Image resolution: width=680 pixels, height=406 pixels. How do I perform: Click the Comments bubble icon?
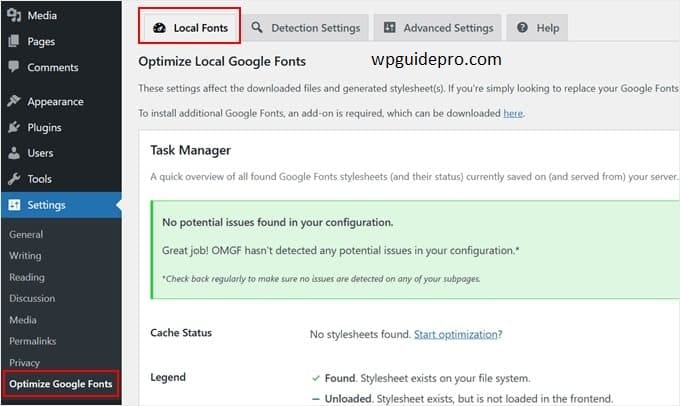coord(14,67)
